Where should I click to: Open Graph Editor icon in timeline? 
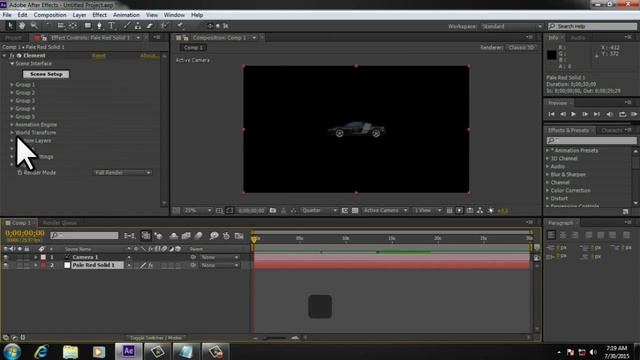(x=239, y=236)
